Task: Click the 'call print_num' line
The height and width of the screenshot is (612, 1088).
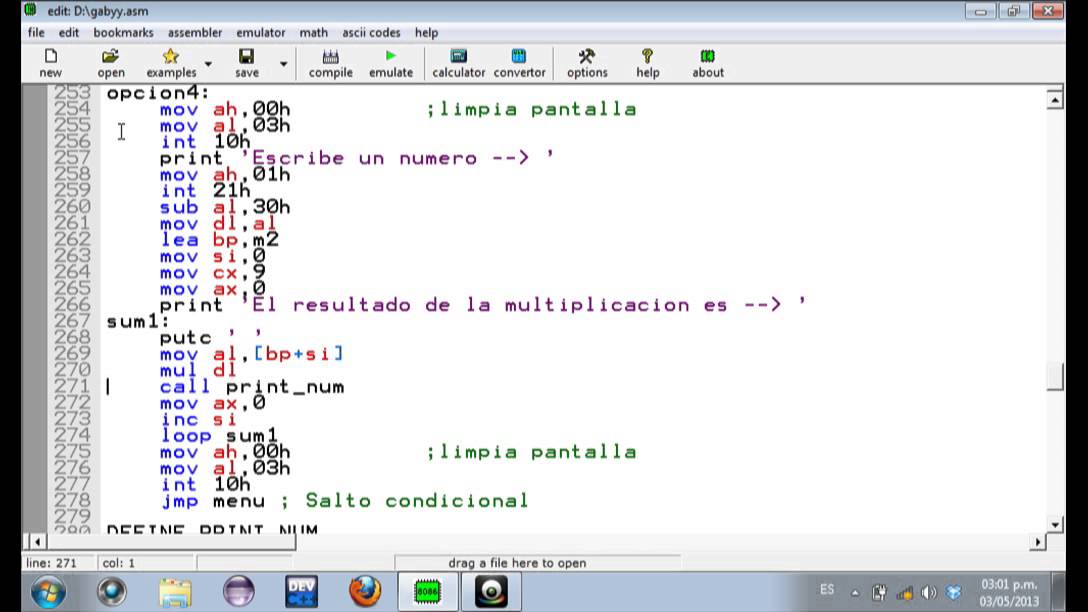Action: click(x=252, y=387)
